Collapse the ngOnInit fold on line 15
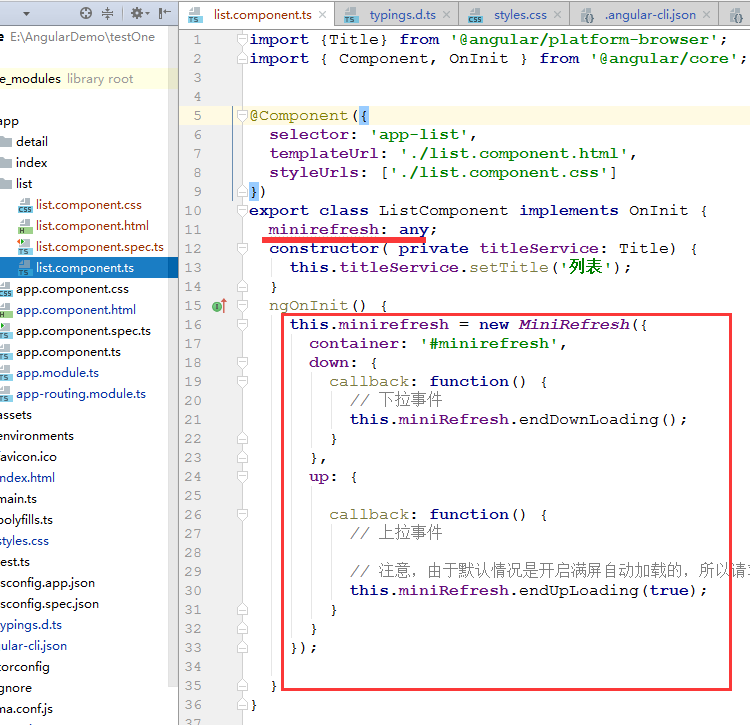The image size is (750, 725). click(x=243, y=305)
